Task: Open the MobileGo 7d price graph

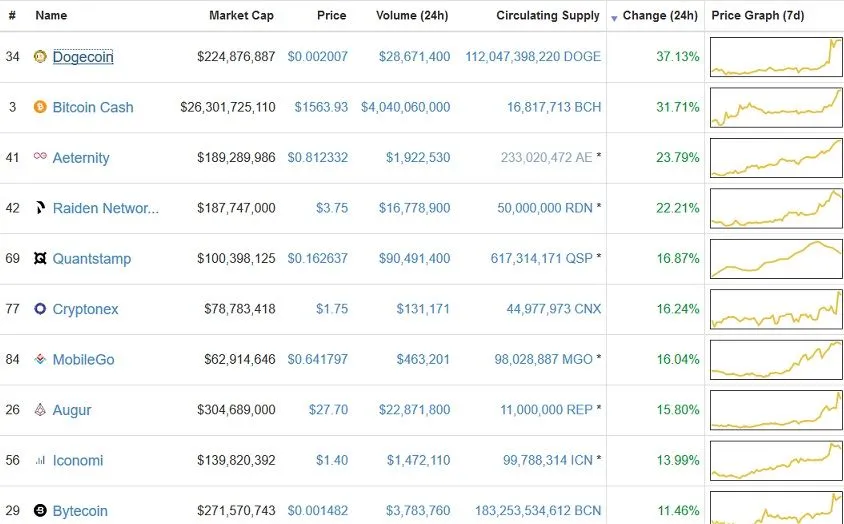Action: (776, 359)
